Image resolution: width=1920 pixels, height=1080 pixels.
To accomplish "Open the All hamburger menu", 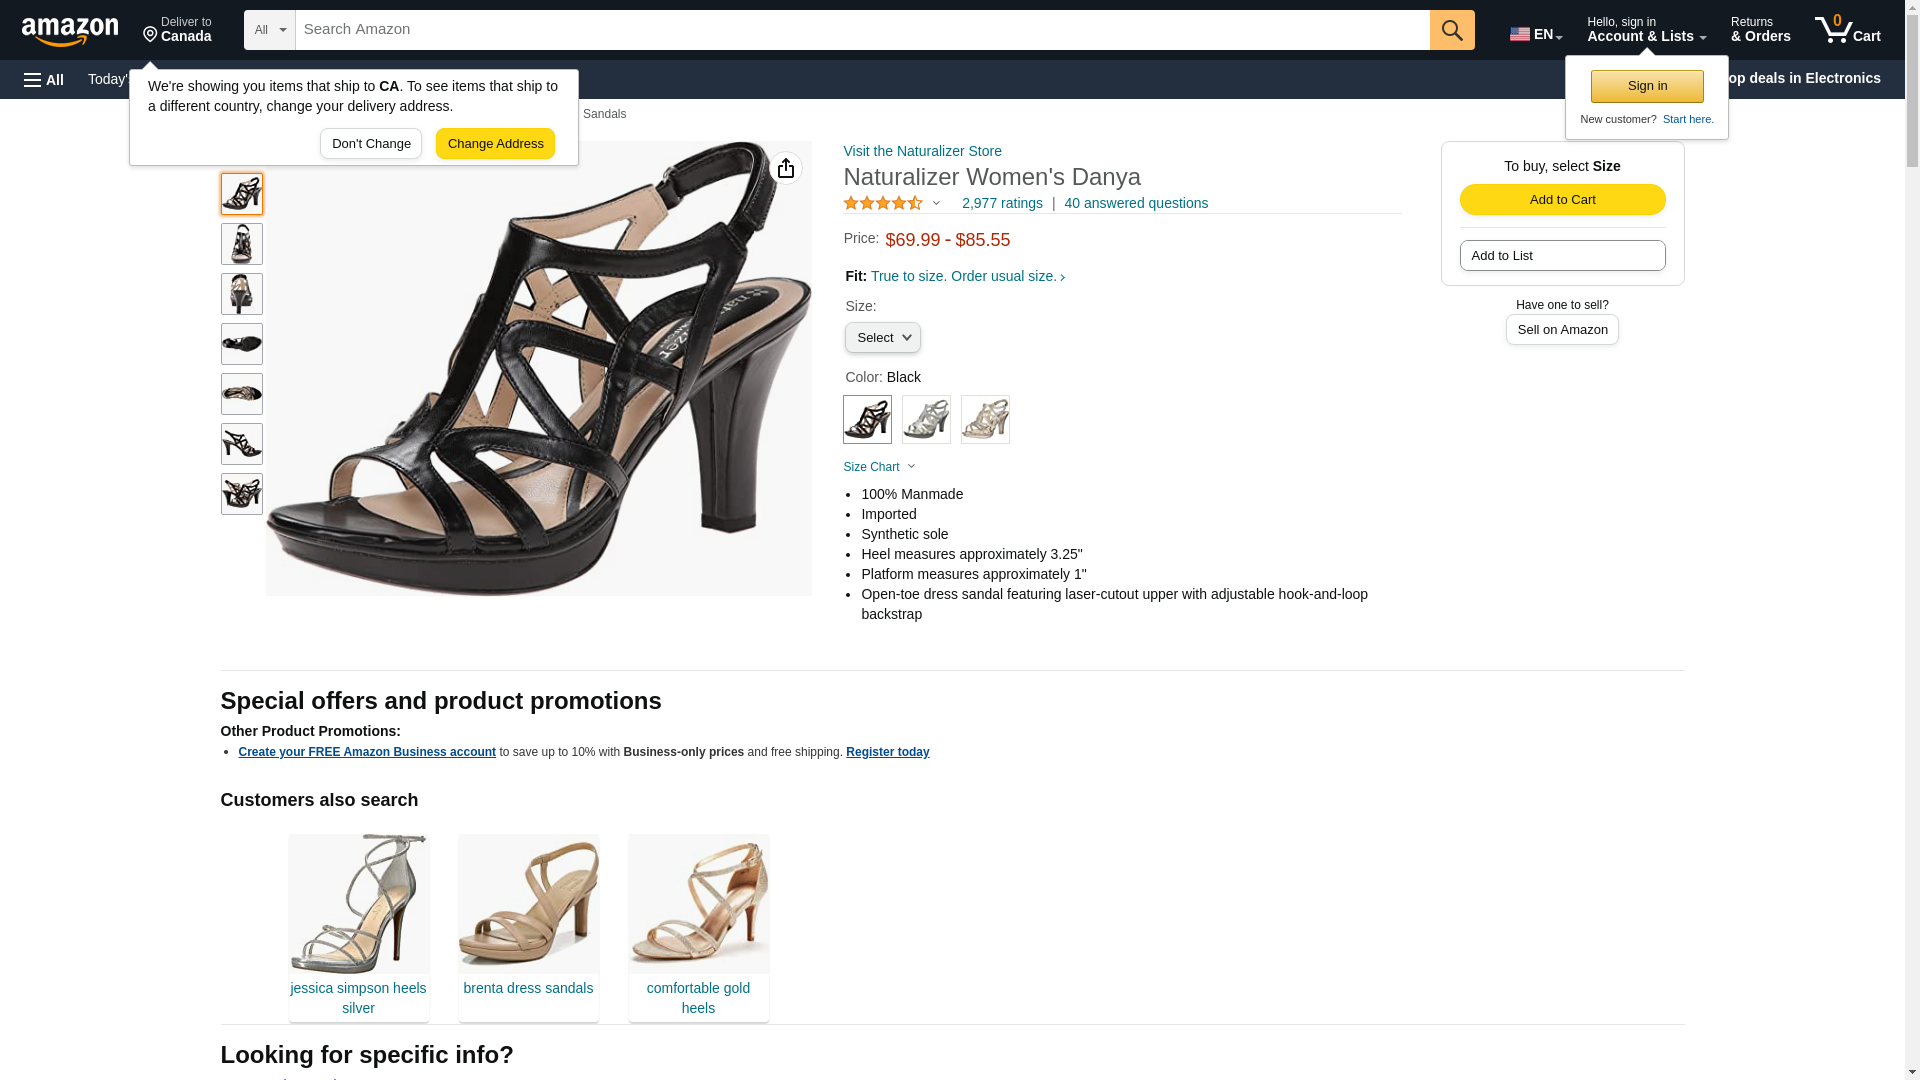I will pyautogui.click(x=44, y=79).
